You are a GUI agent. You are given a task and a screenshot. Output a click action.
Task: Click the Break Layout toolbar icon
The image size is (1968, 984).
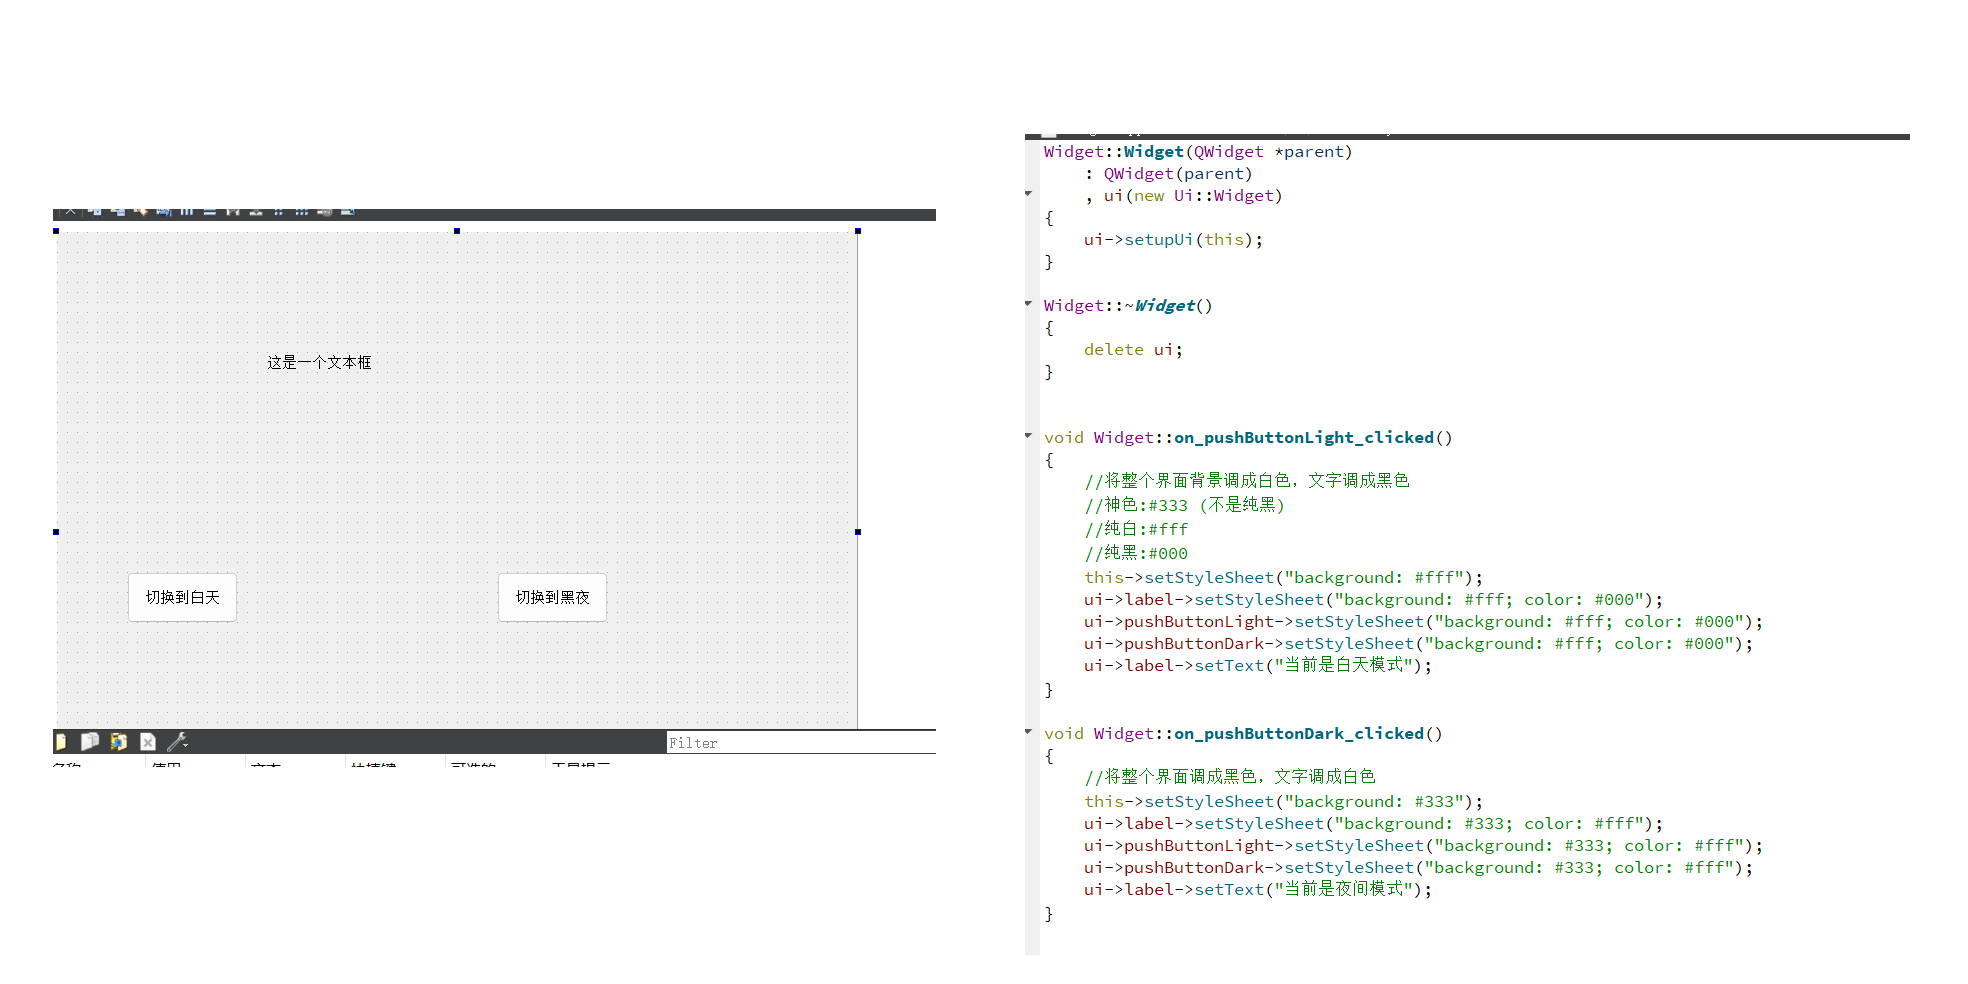(325, 212)
